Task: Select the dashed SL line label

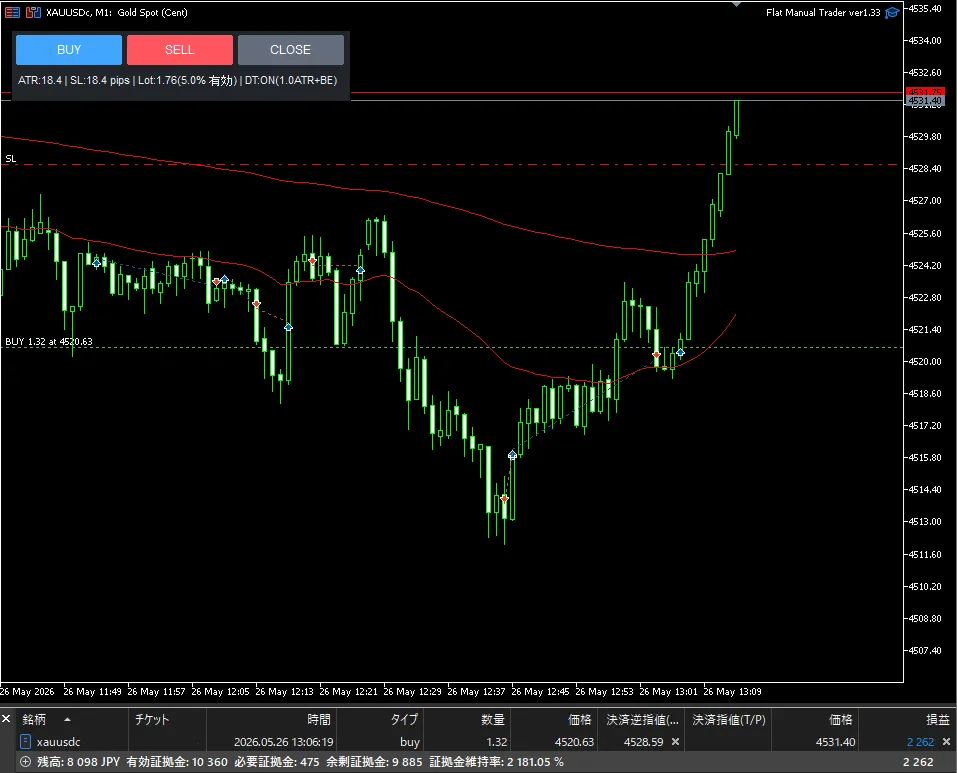Action: point(10,159)
